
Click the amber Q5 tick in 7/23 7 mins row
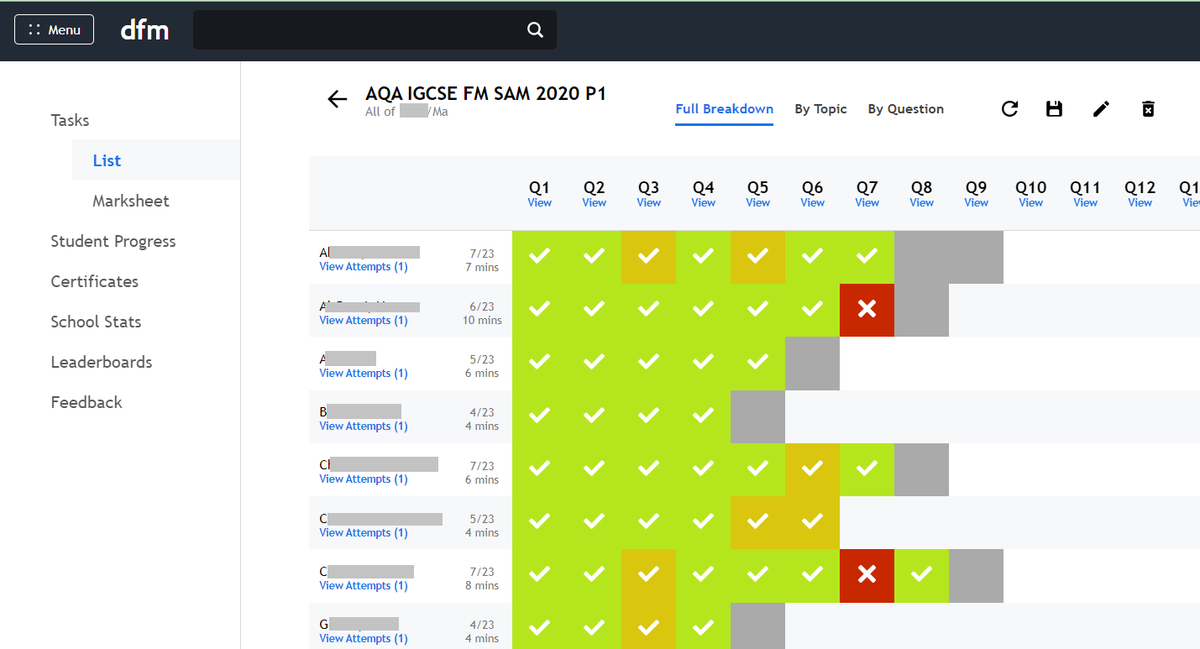point(758,257)
